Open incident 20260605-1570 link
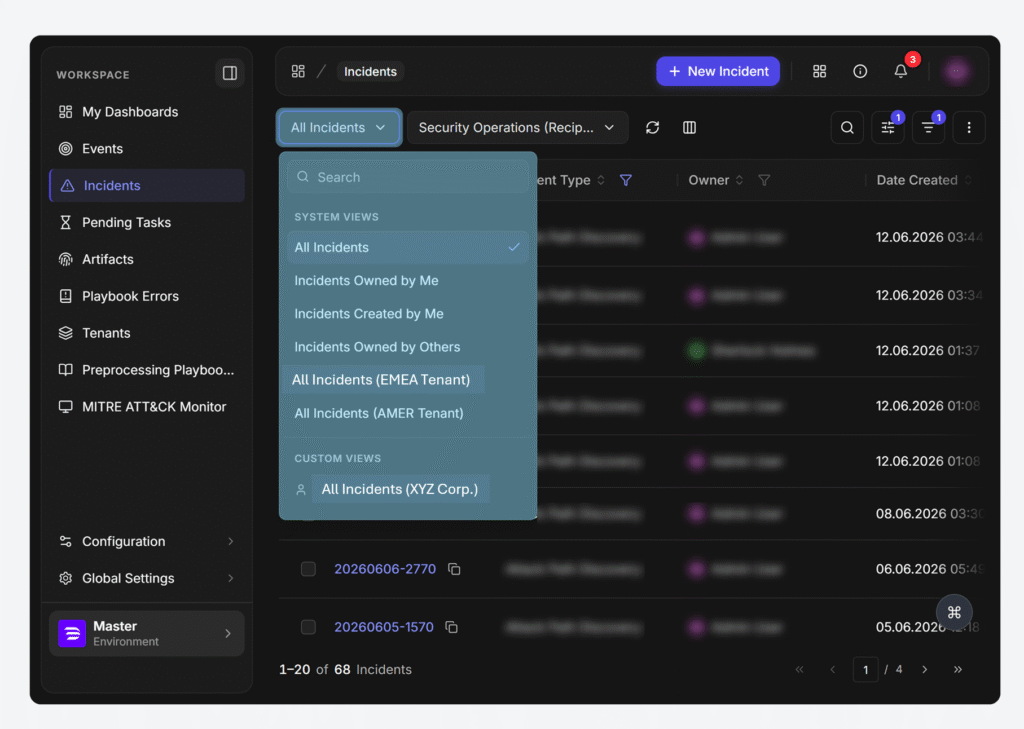1024x729 pixels. (384, 627)
